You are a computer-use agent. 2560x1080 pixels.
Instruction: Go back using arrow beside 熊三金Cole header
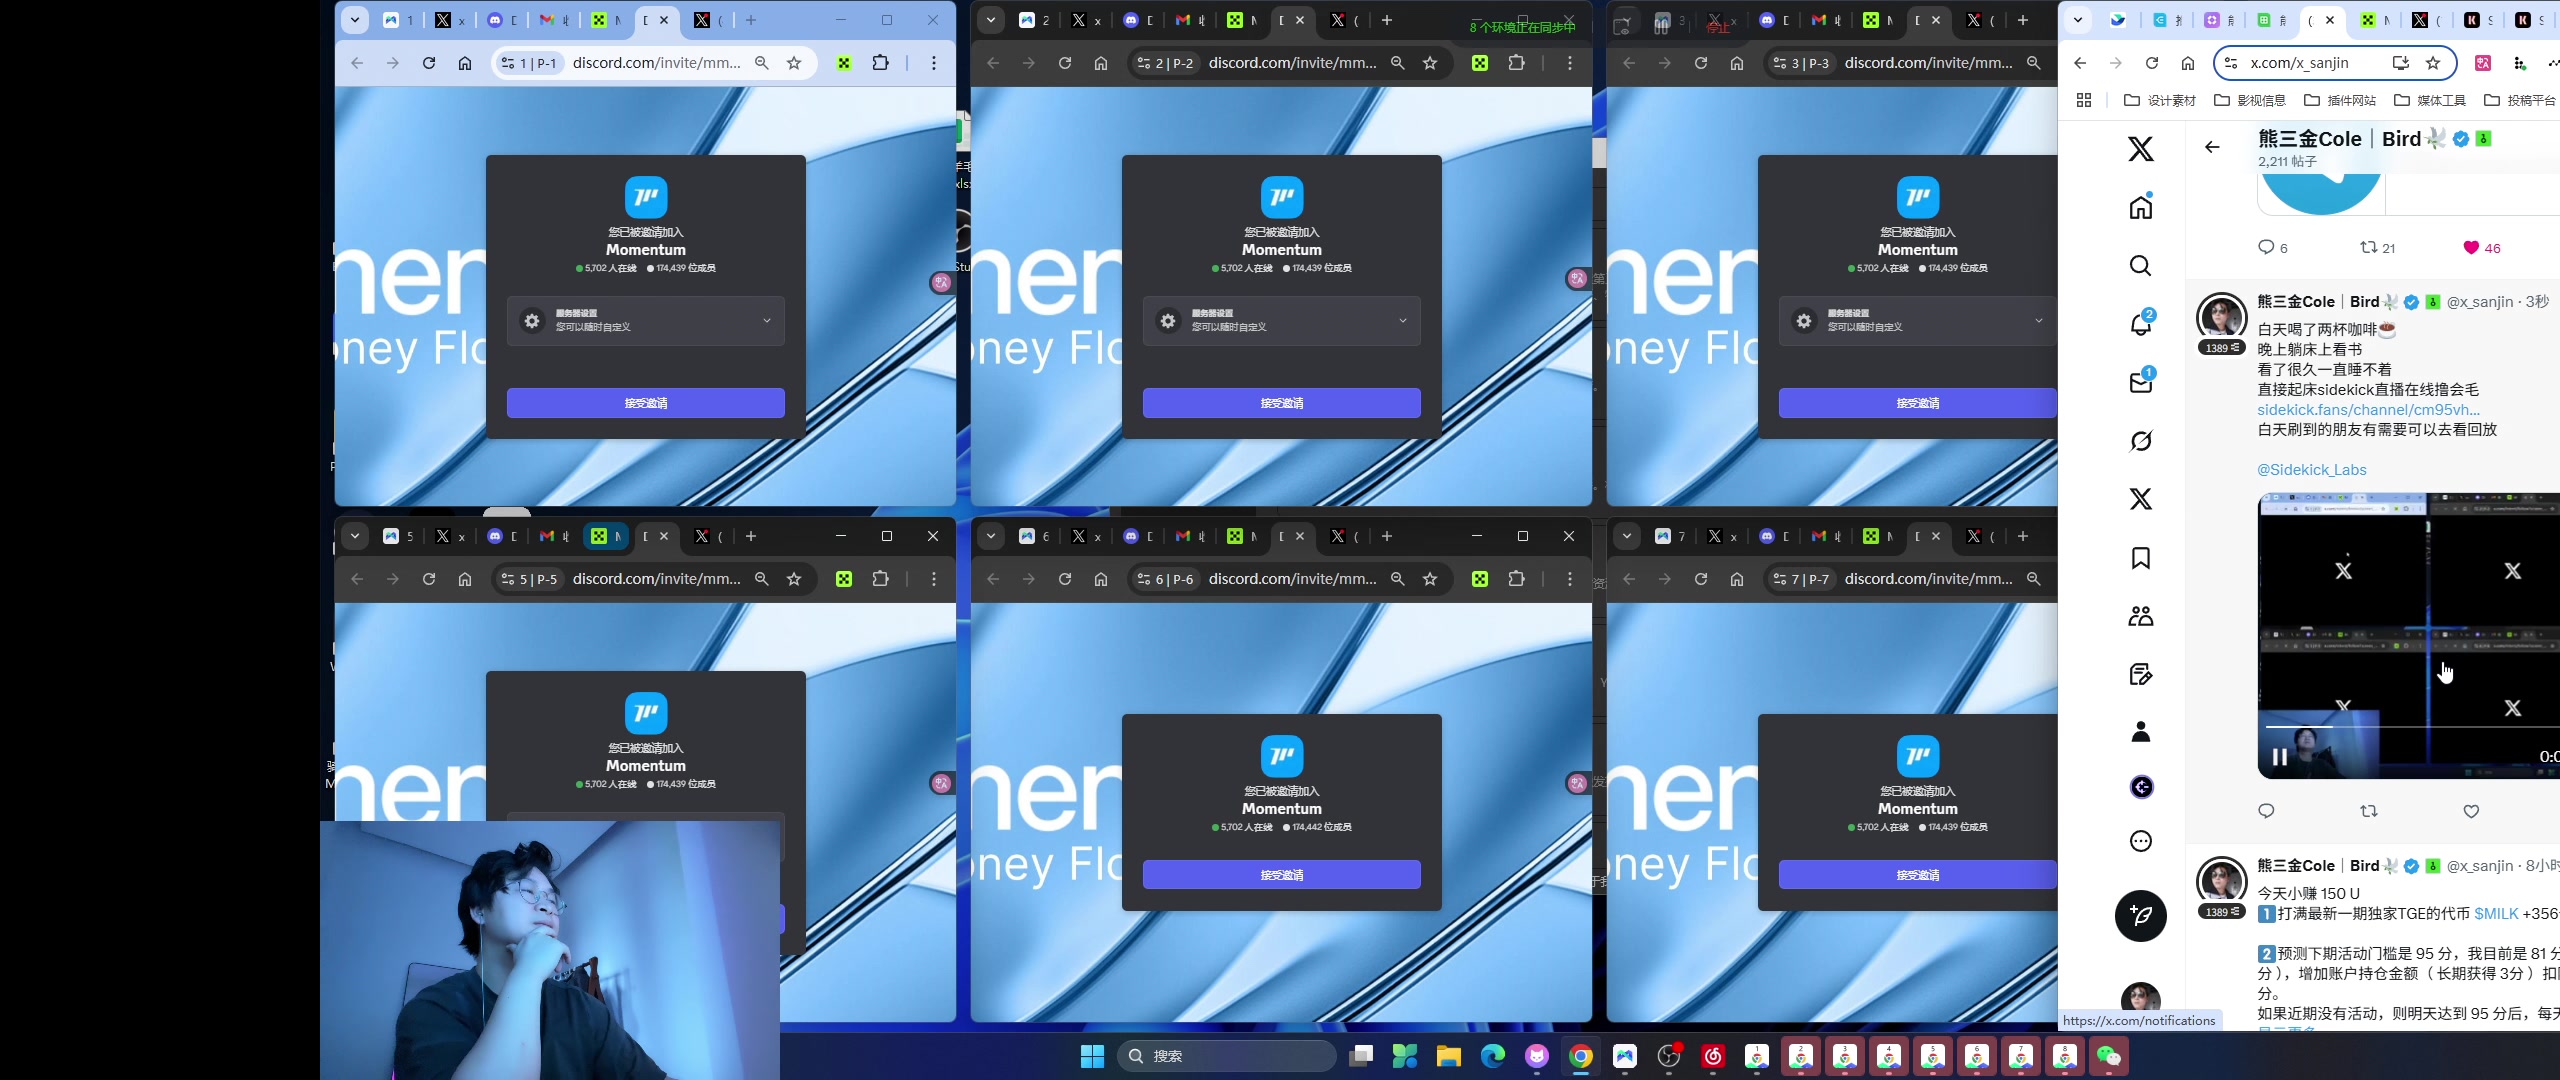(x=2212, y=147)
